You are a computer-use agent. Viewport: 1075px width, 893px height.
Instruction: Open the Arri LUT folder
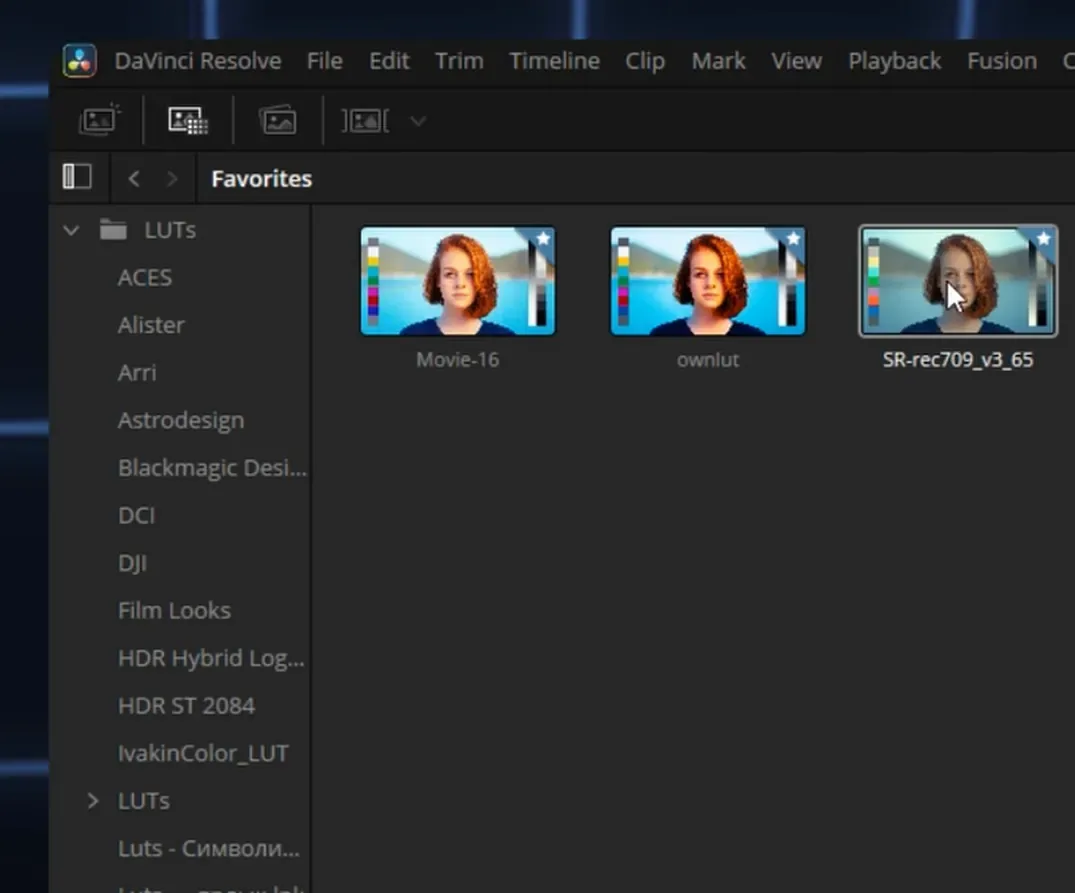tap(137, 373)
